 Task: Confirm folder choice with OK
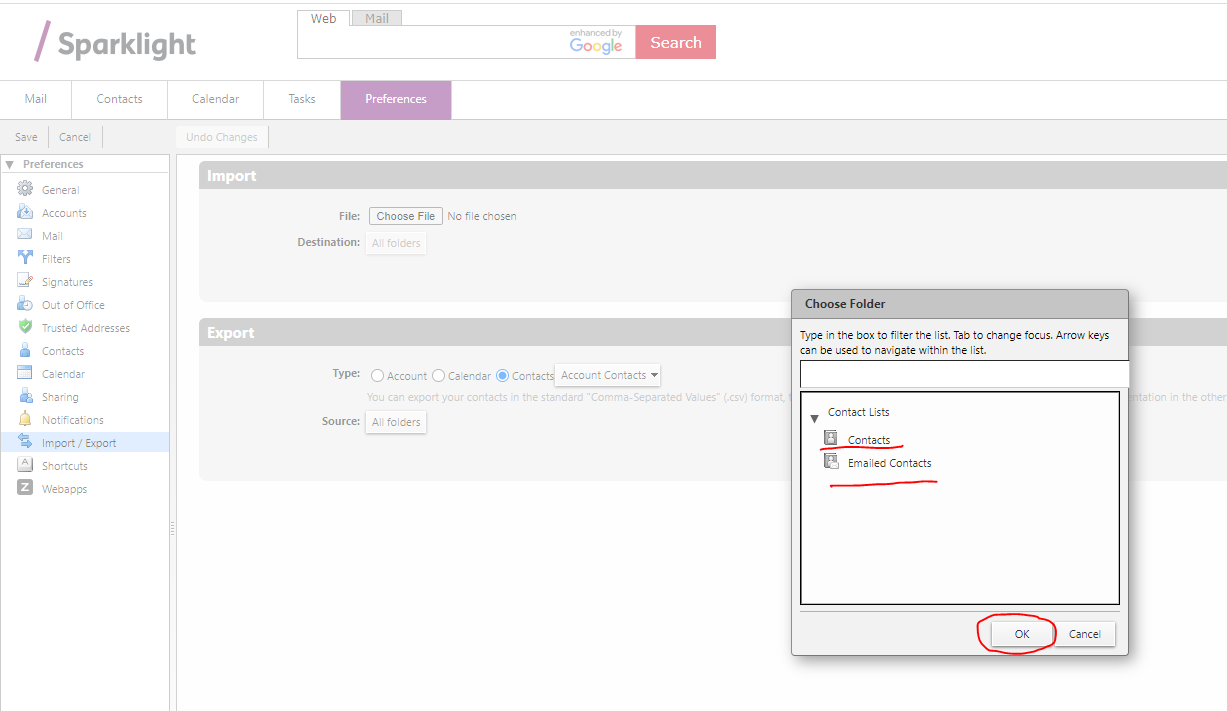click(x=1022, y=634)
